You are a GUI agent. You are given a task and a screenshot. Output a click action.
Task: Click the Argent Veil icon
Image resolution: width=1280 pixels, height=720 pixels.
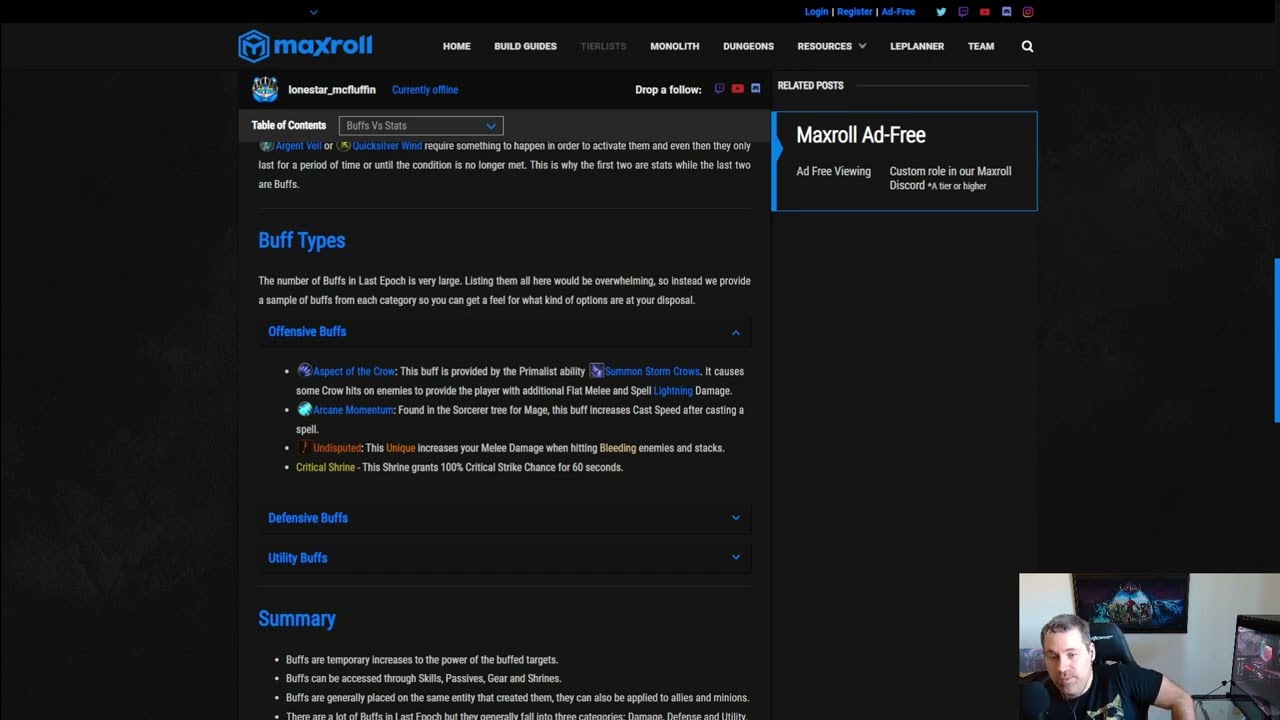(267, 146)
